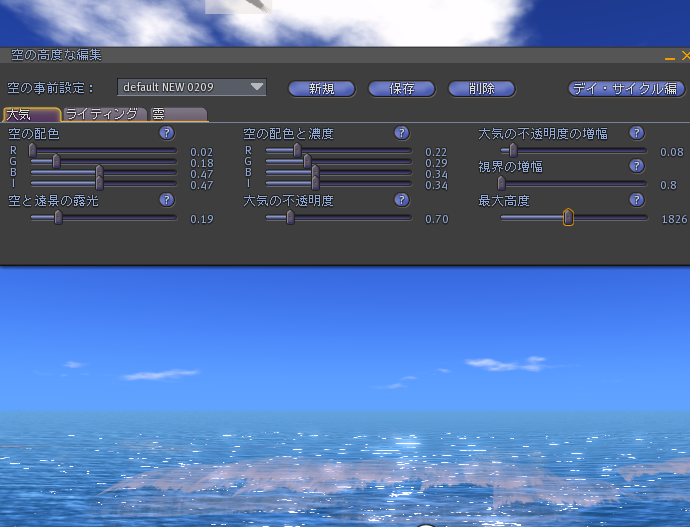Open help for 大気の不透明度
Image resolution: width=690 pixels, height=527 pixels.
pos(401,200)
